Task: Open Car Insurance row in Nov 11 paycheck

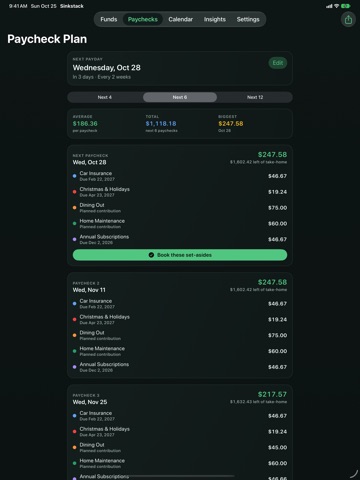Action: [180, 304]
